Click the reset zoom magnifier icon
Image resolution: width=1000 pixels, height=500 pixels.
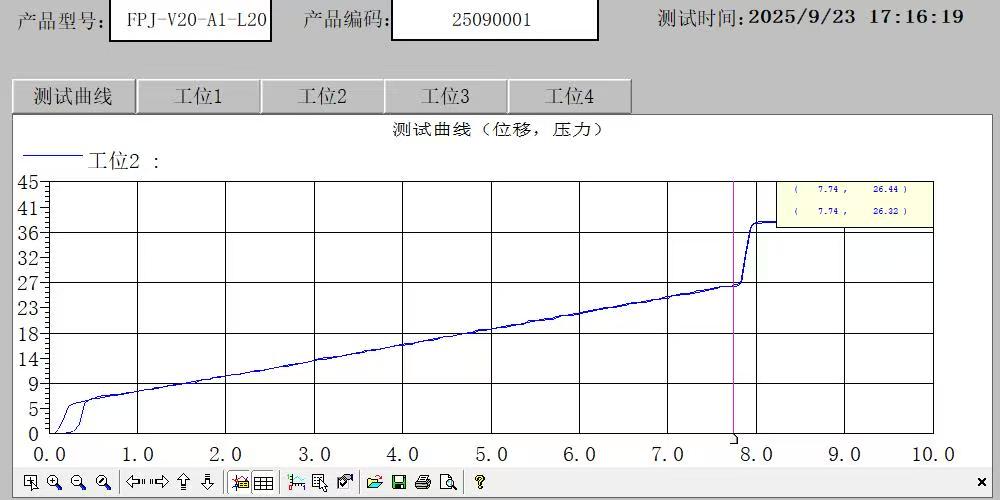[103, 482]
